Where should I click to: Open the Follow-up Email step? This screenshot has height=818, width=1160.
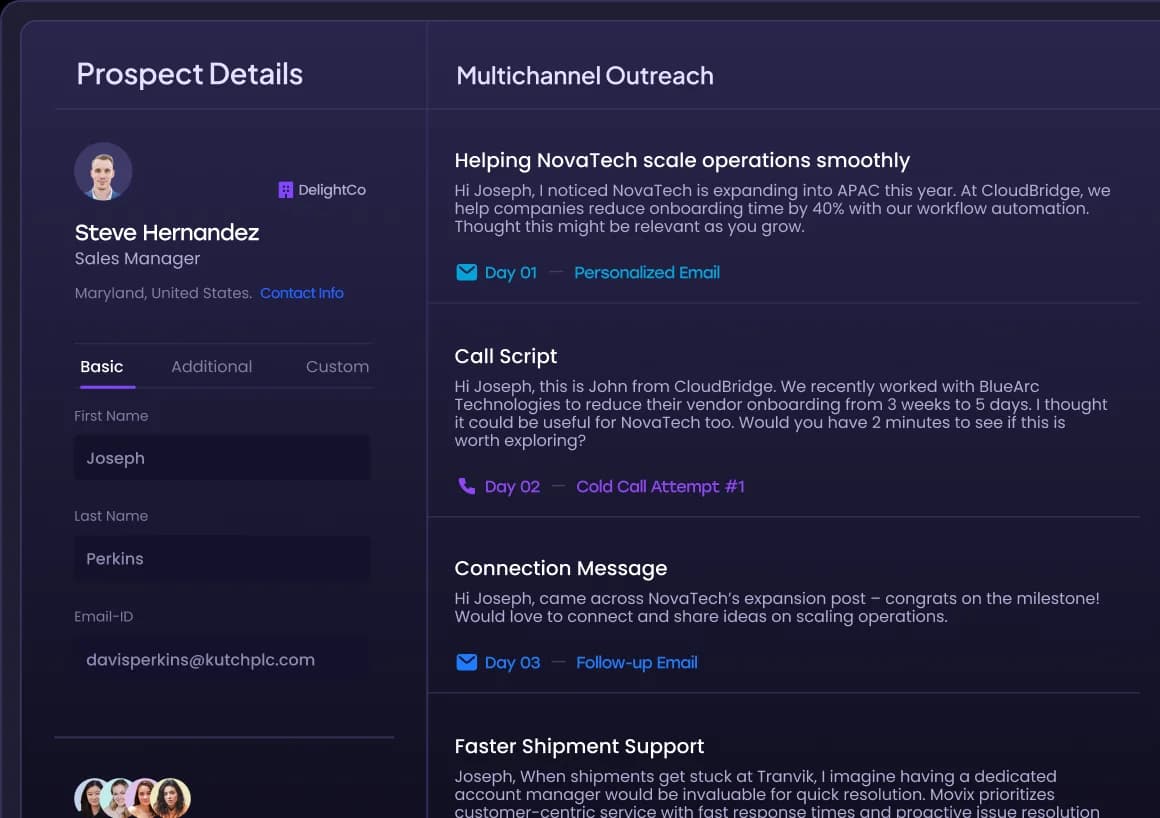coord(636,662)
